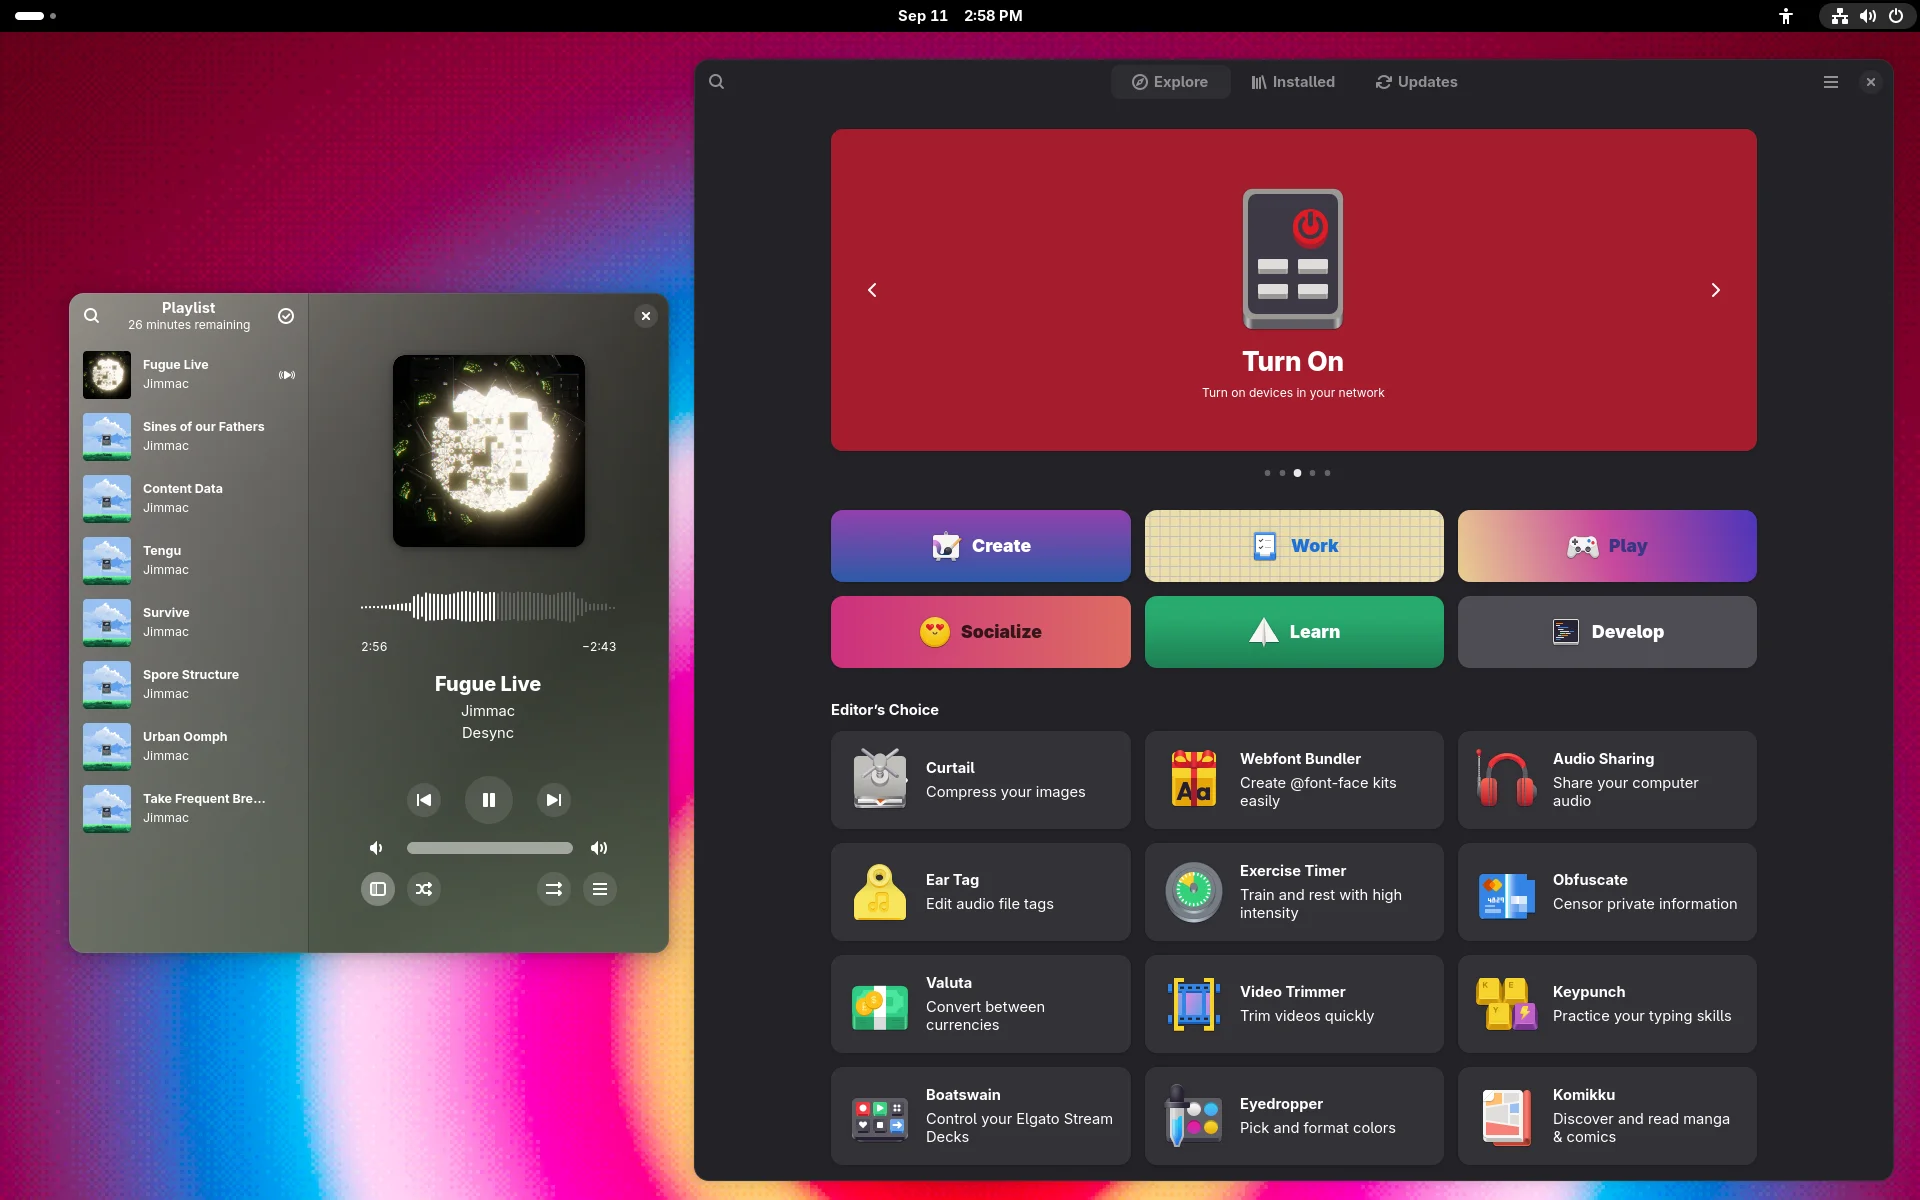Switch to the Installed tab
Screen dimensions: 1920x1200
click(1292, 81)
